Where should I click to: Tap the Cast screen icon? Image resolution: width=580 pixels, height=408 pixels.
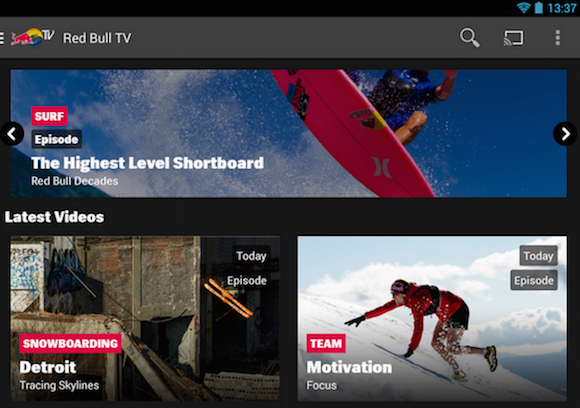point(513,38)
